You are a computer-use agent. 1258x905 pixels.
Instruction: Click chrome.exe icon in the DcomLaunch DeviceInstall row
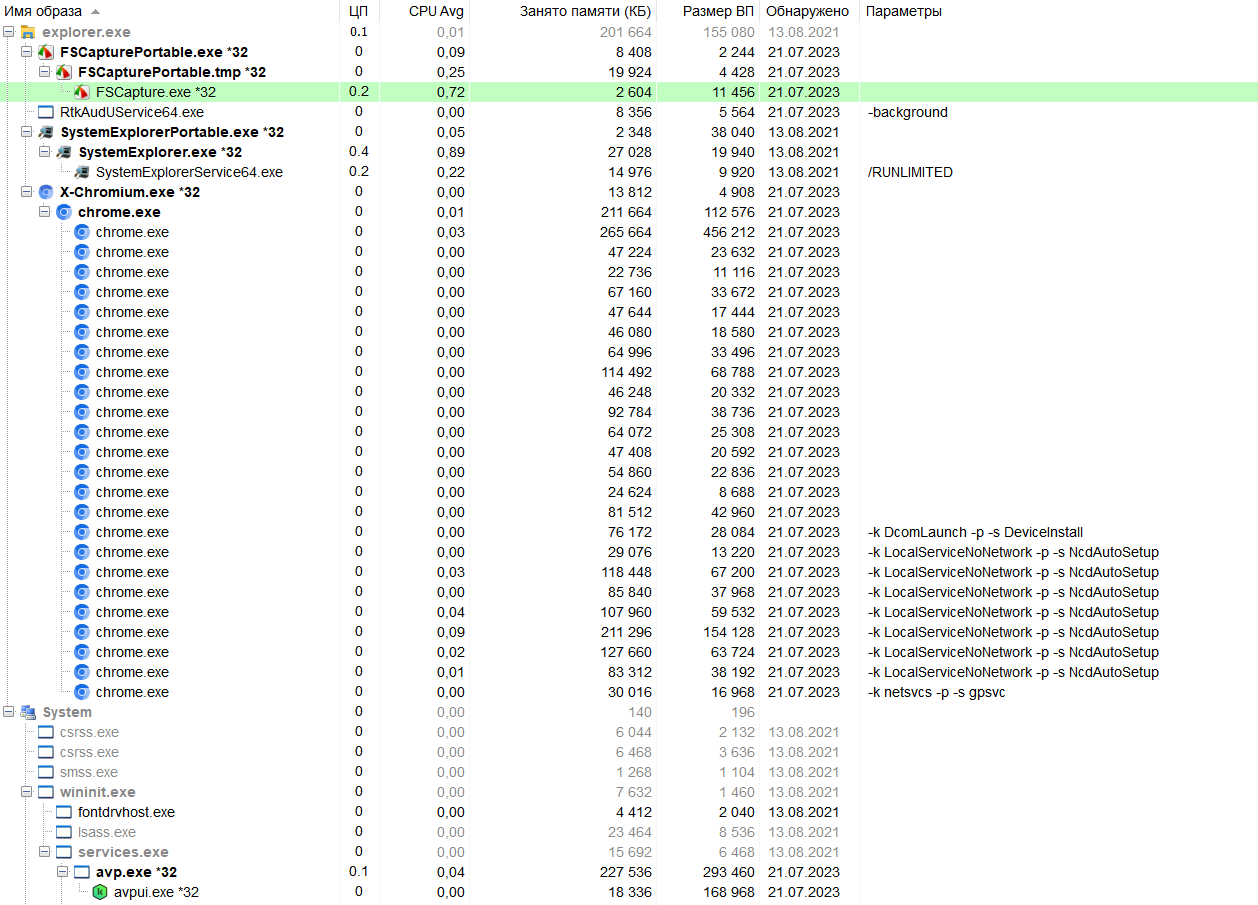82,532
